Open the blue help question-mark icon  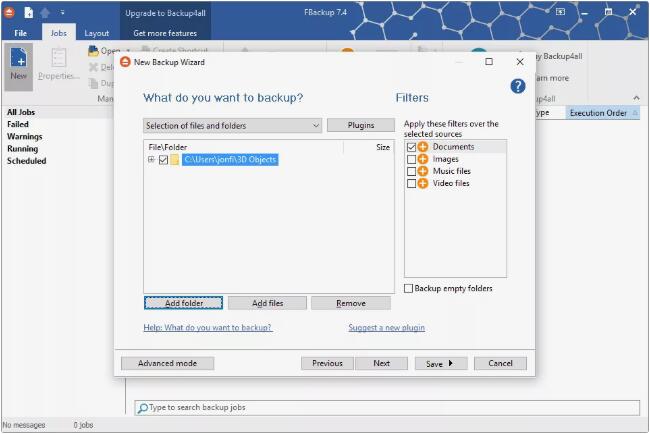518,86
